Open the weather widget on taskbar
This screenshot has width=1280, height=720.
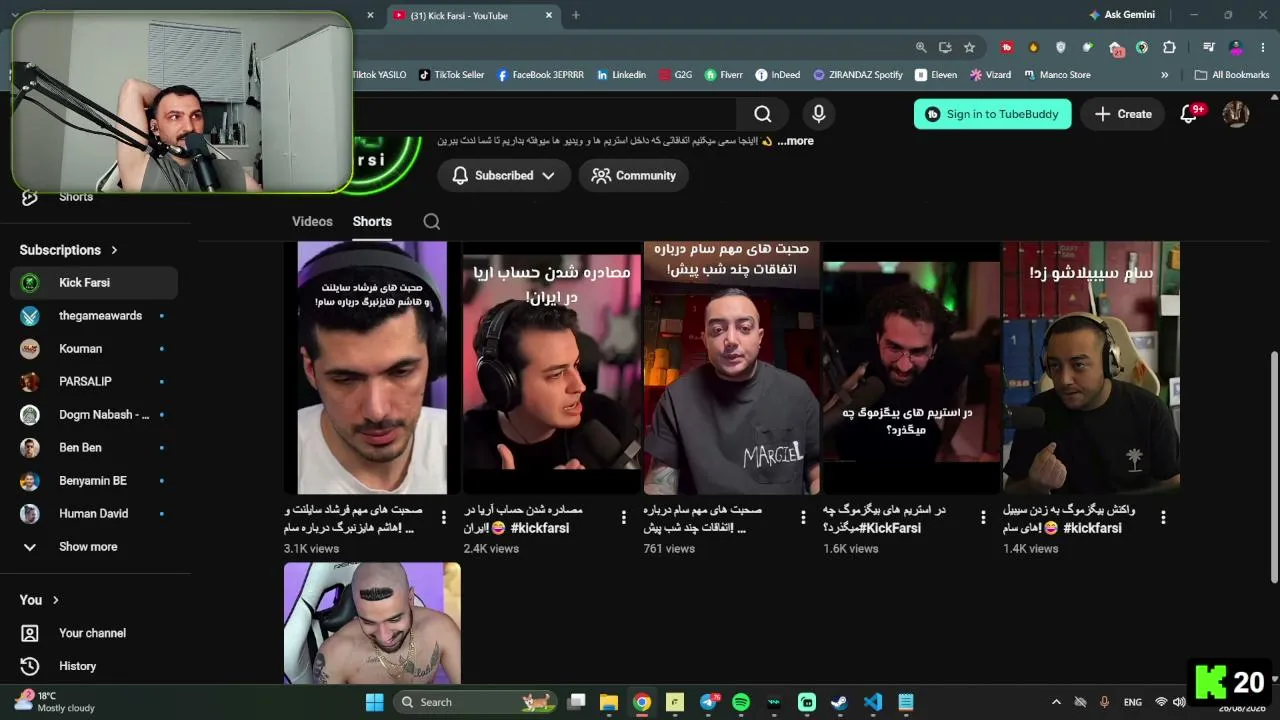(56, 702)
